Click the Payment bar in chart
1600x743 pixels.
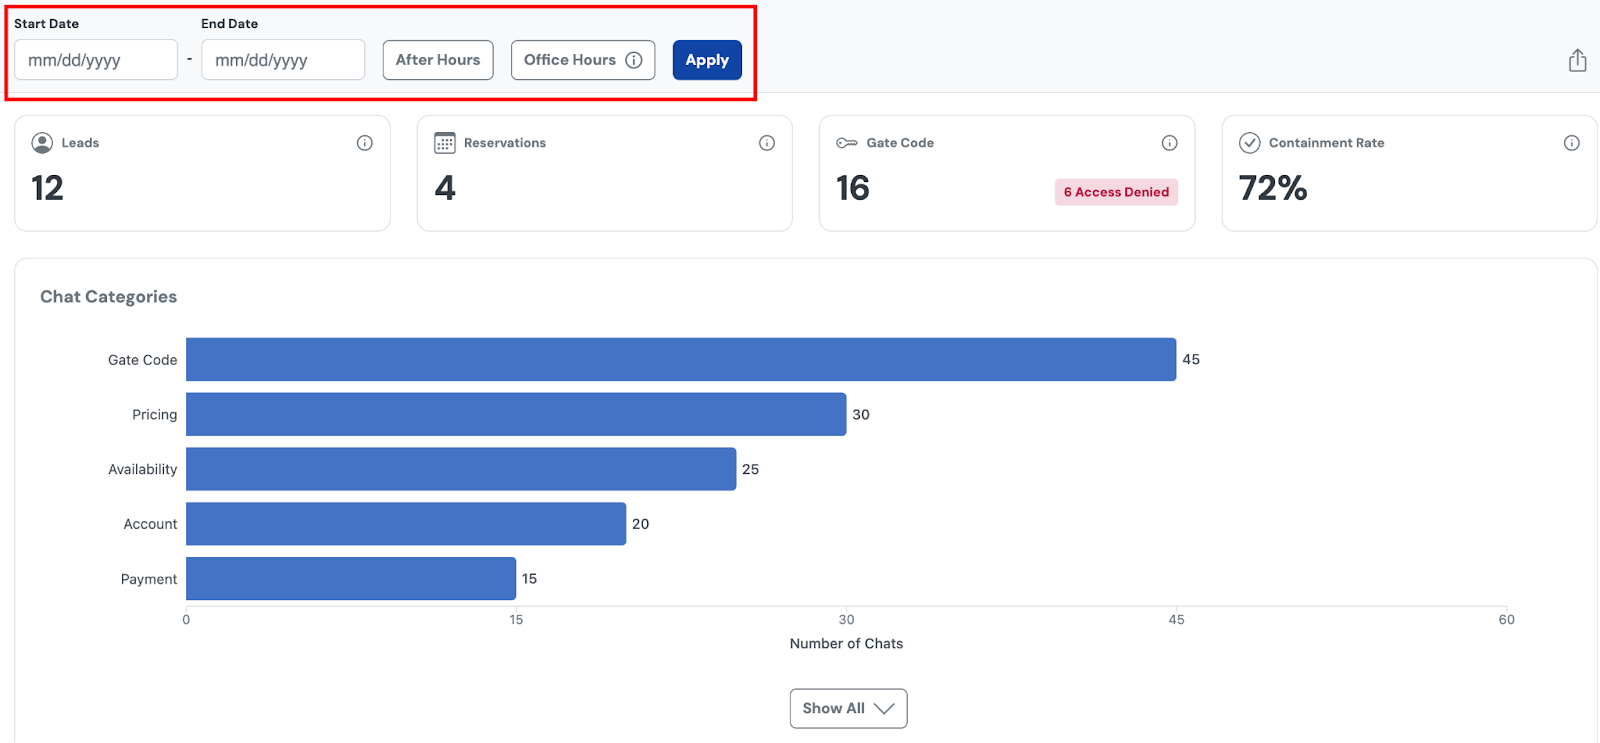coord(350,578)
